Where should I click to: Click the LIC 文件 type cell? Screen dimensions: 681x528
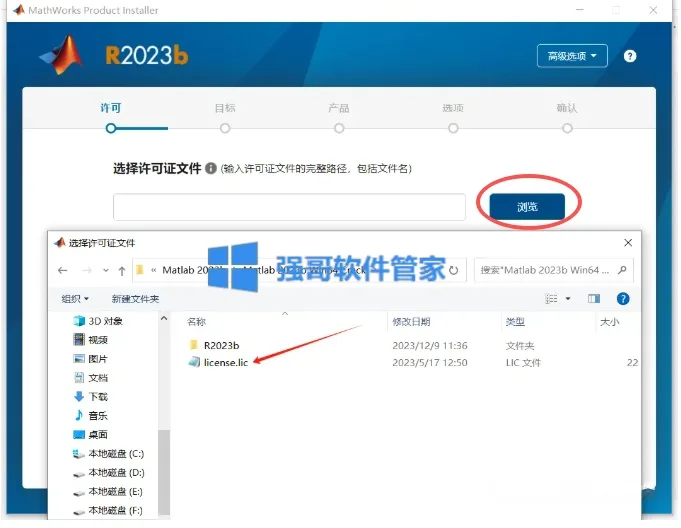pos(523,363)
